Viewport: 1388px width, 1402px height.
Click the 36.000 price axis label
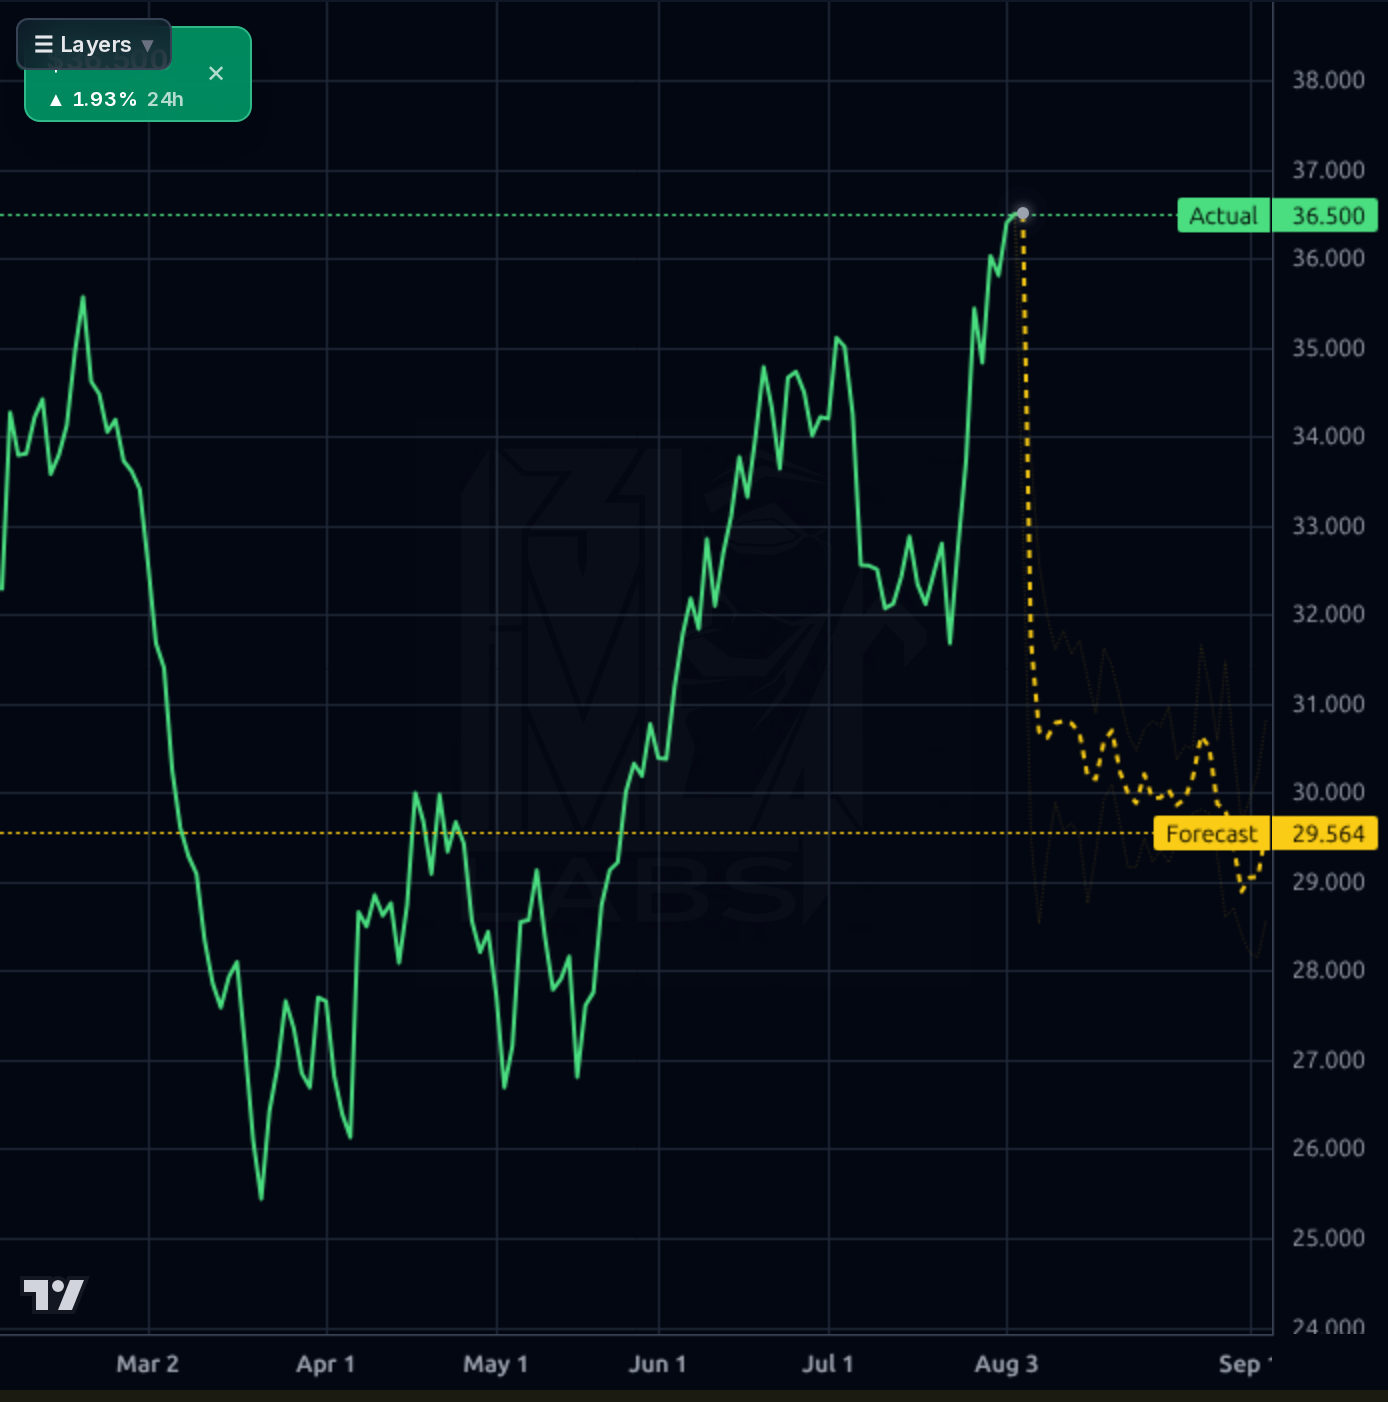click(1328, 258)
